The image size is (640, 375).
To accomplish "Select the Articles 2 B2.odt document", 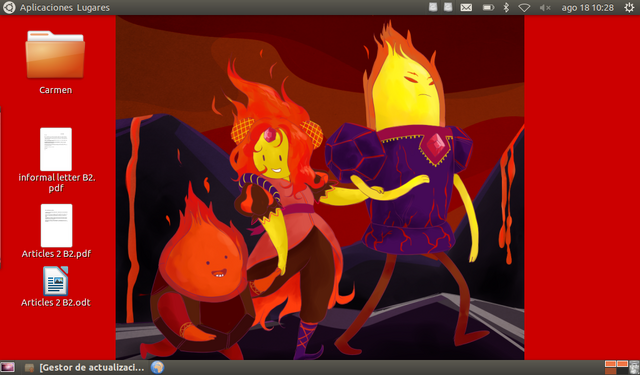I will tap(56, 286).
